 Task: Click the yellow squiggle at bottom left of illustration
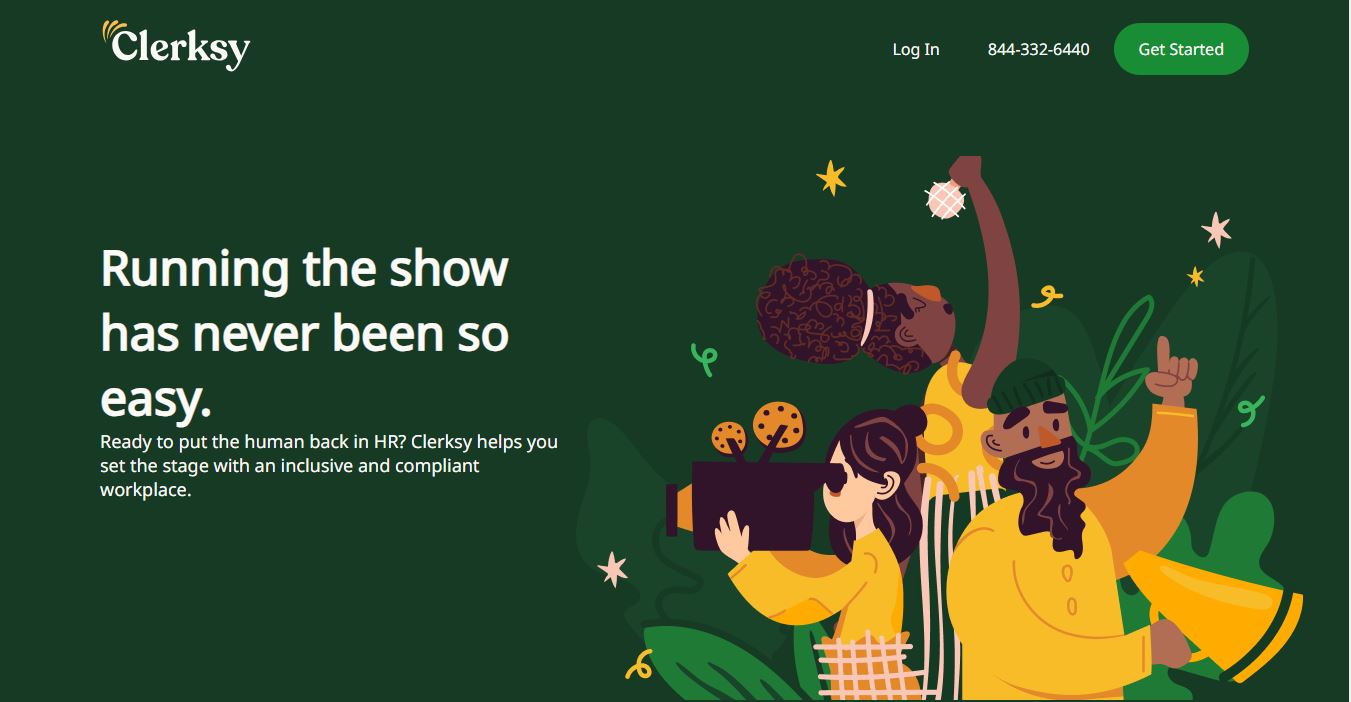pos(638,664)
